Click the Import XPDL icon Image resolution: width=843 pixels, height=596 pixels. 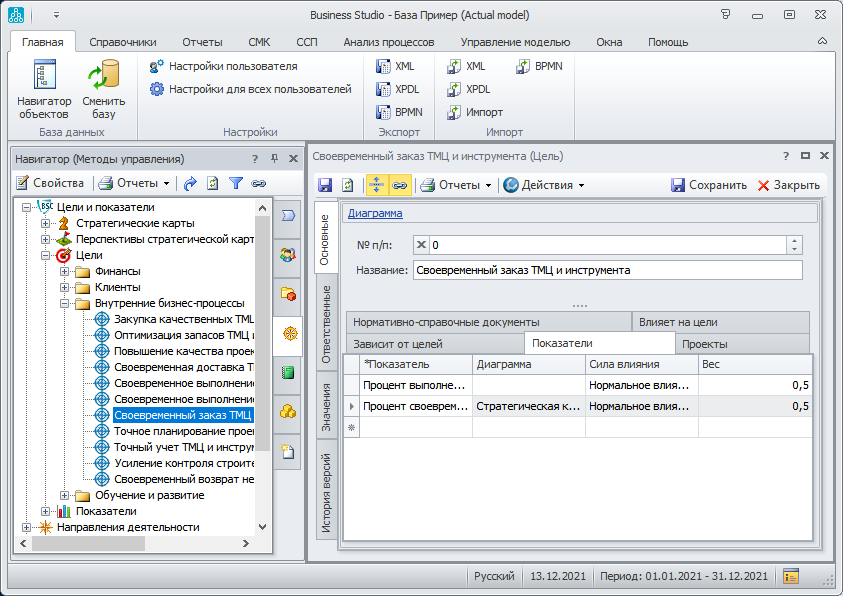468,89
